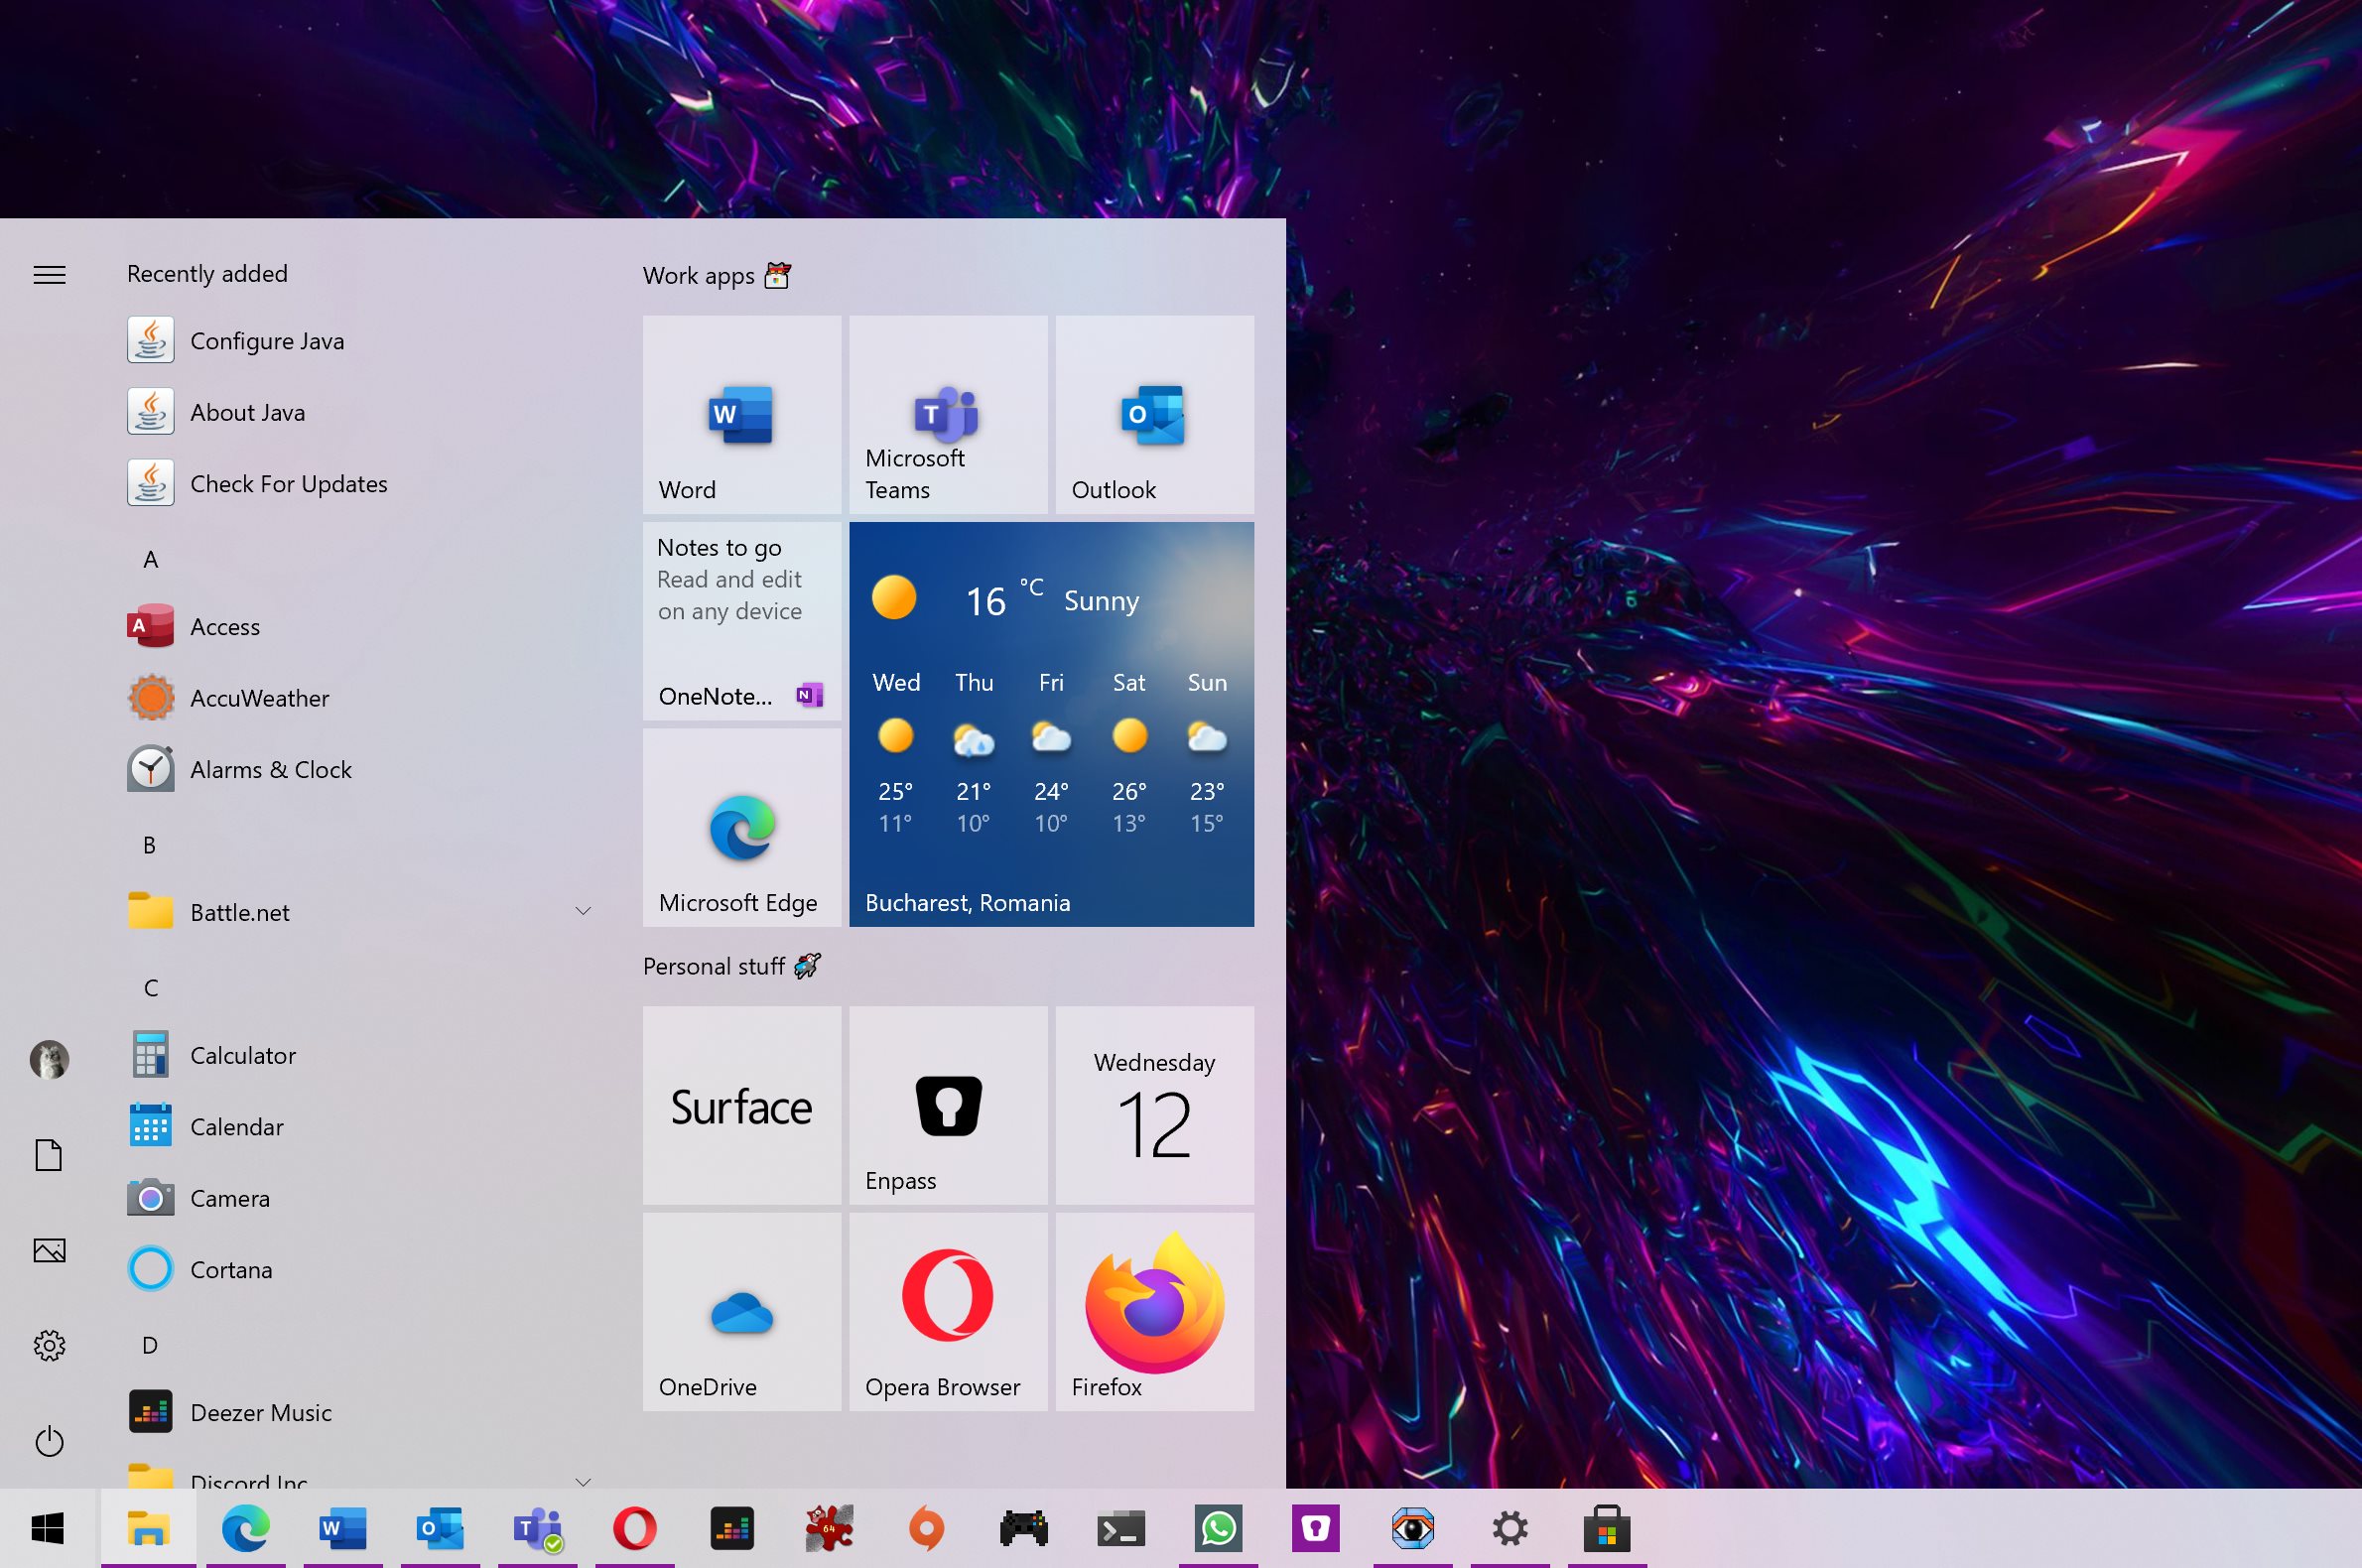Open the OneDrive tile
2362x1568 pixels.
click(741, 1312)
